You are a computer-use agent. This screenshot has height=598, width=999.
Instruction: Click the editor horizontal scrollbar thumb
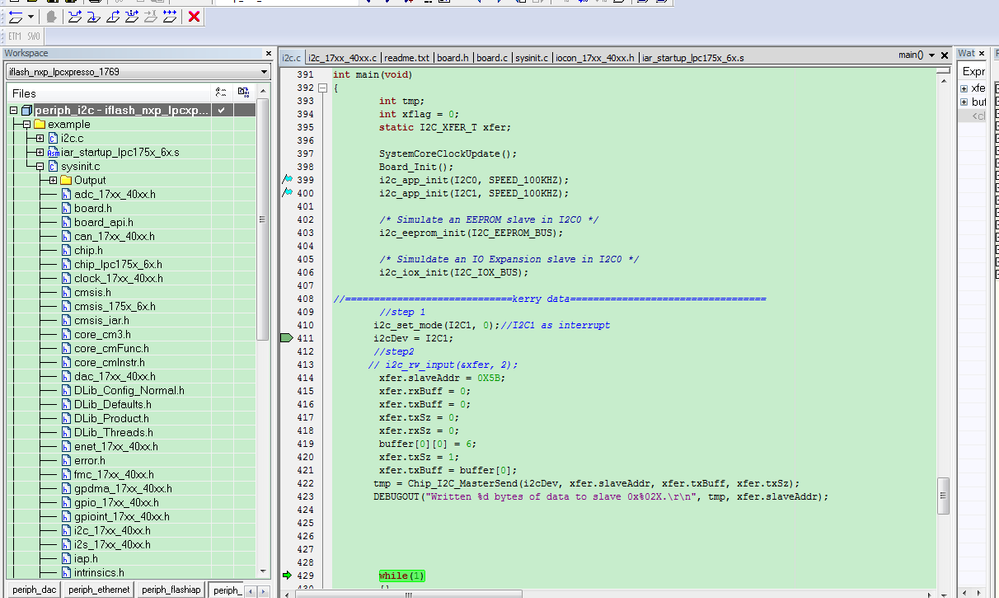point(408,594)
